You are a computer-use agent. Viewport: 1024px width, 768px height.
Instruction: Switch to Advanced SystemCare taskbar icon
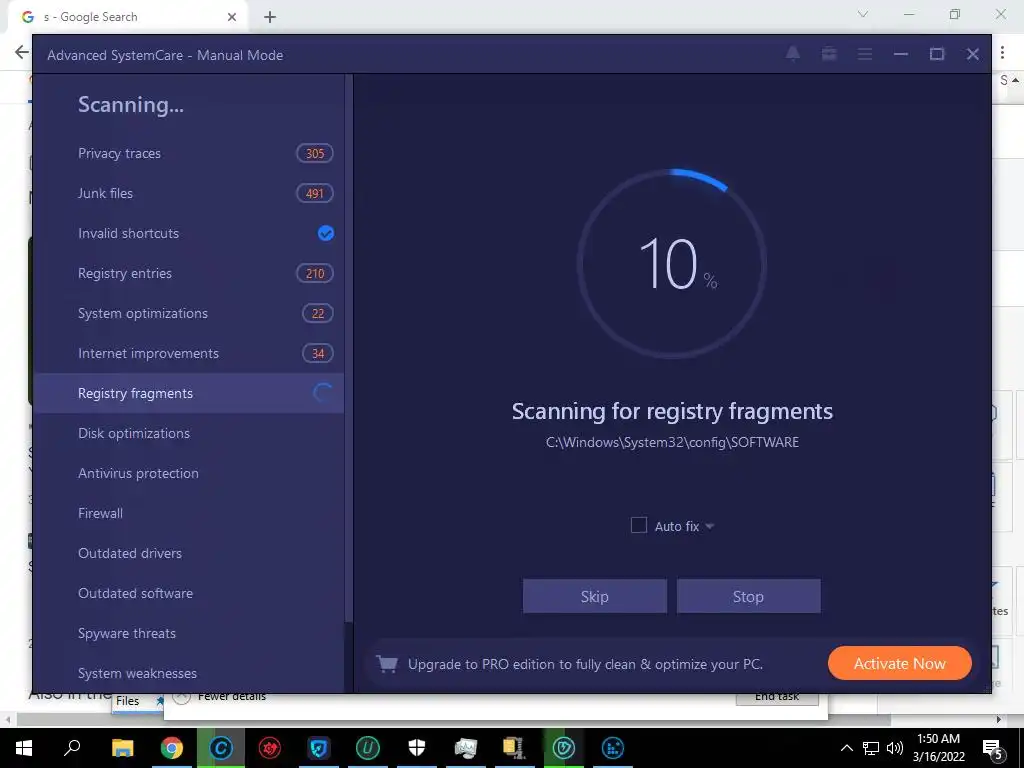221,748
